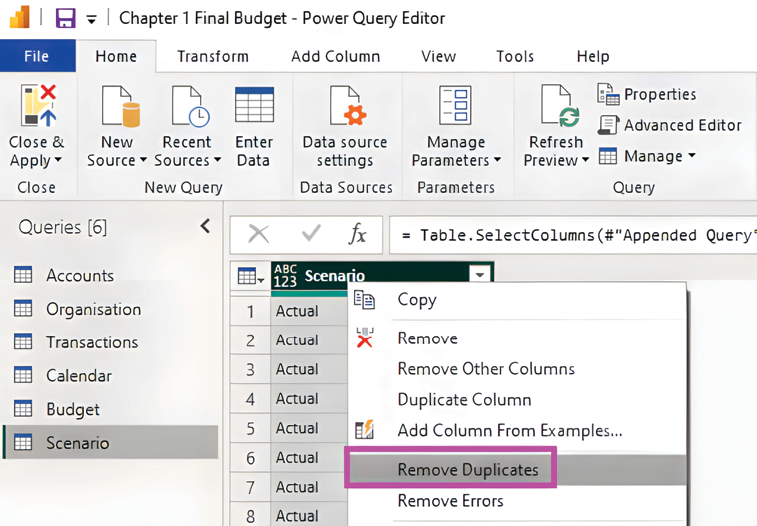
Task: Open the Scenario column filter dropdown
Action: [x=480, y=276]
